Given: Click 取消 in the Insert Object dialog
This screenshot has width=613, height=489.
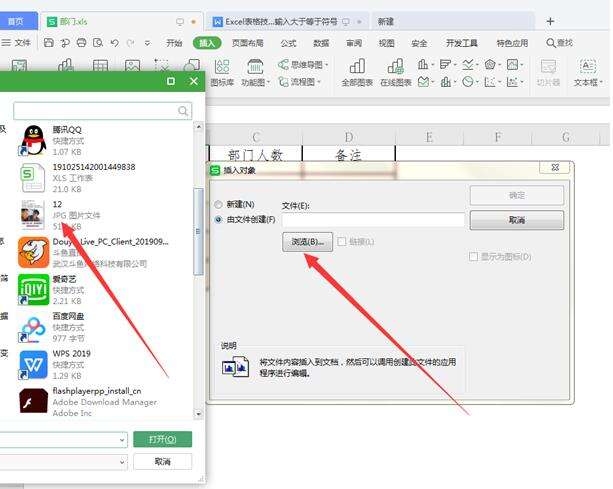Looking at the screenshot, I should tap(517, 220).
